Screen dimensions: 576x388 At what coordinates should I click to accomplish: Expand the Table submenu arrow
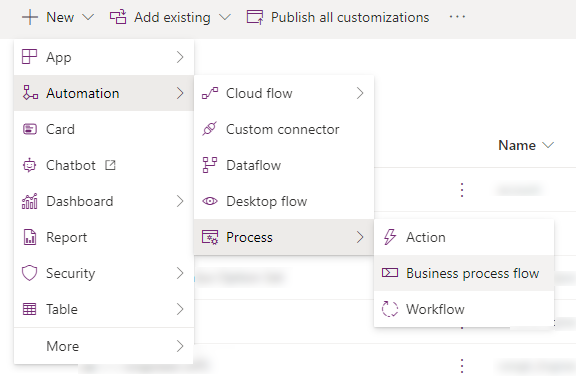(x=180, y=309)
